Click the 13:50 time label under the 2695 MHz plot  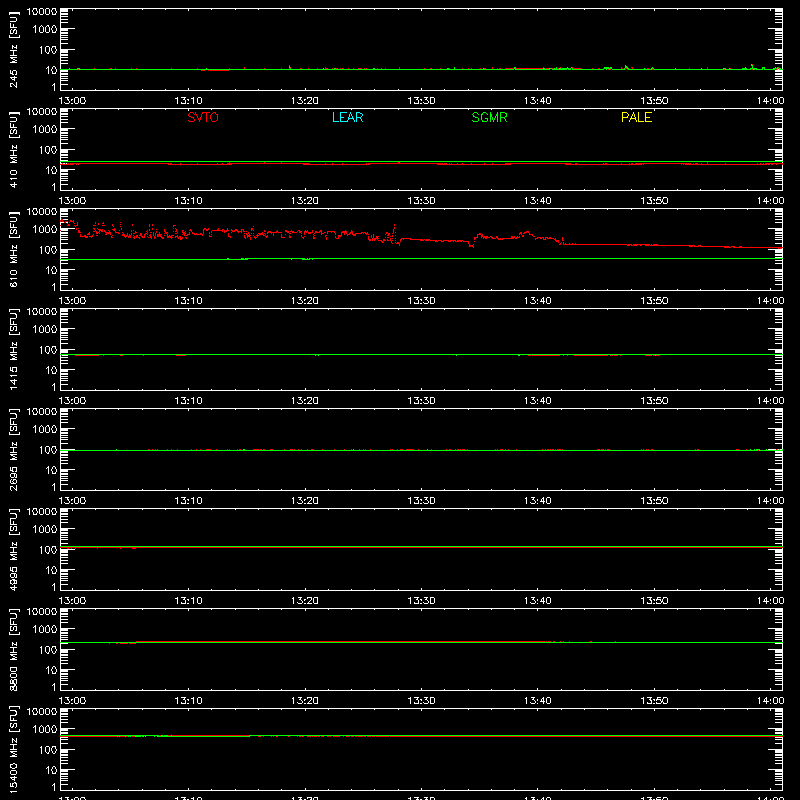tap(654, 501)
